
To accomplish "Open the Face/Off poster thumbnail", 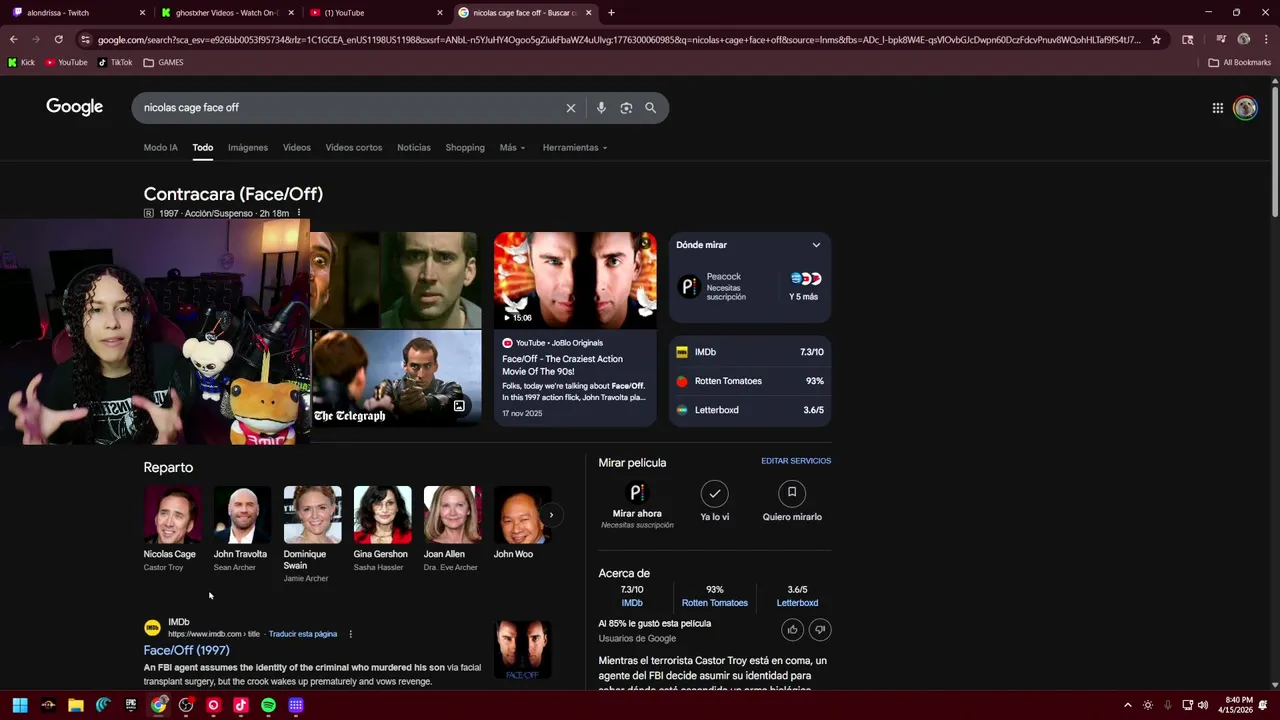I will 522,651.
